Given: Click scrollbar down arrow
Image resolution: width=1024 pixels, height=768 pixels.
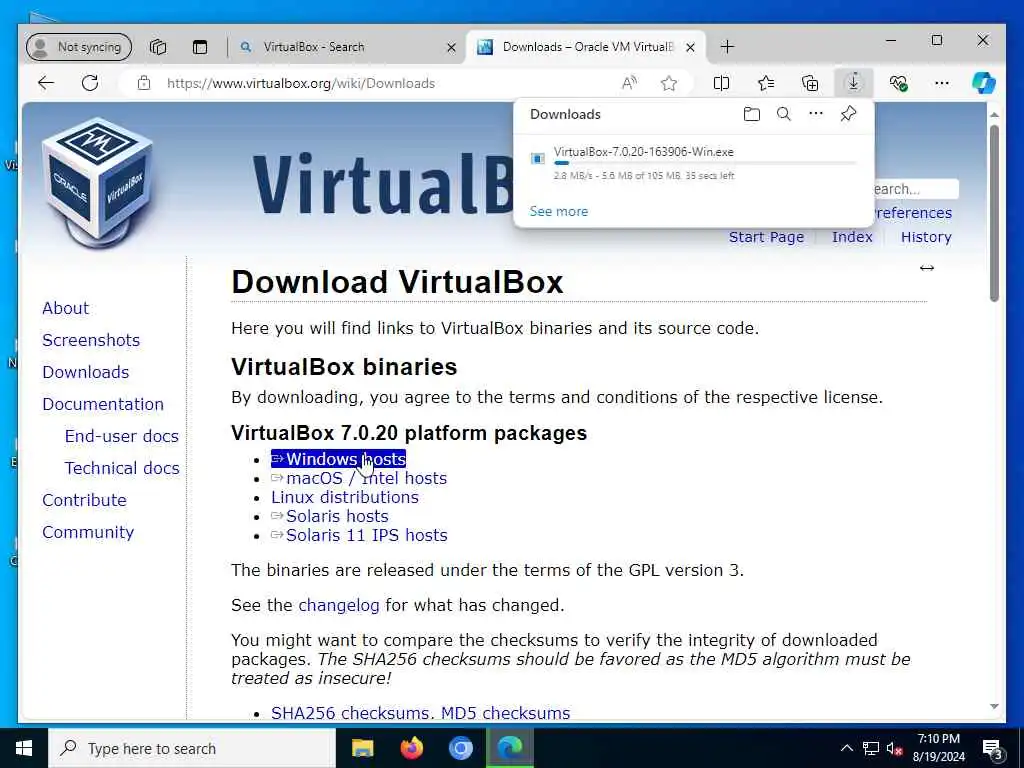Looking at the screenshot, I should [x=994, y=706].
